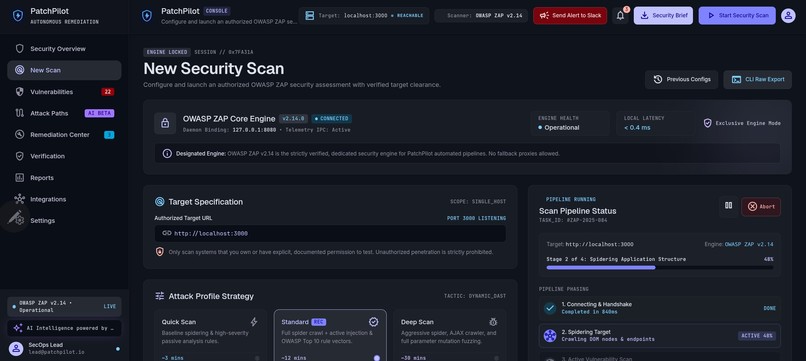This screenshot has height=361, width=806.
Task: Open the notifications bell icon
Action: coord(620,15)
